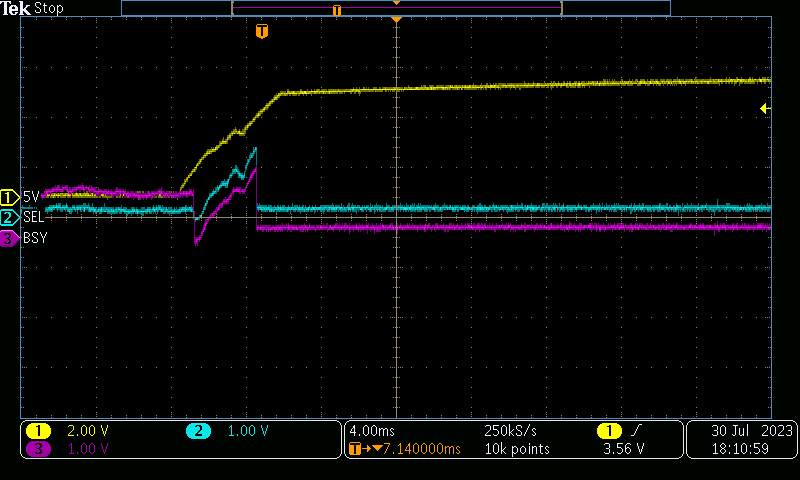Click the 4.00ms timebase readout
This screenshot has width=800, height=480.
(372, 431)
